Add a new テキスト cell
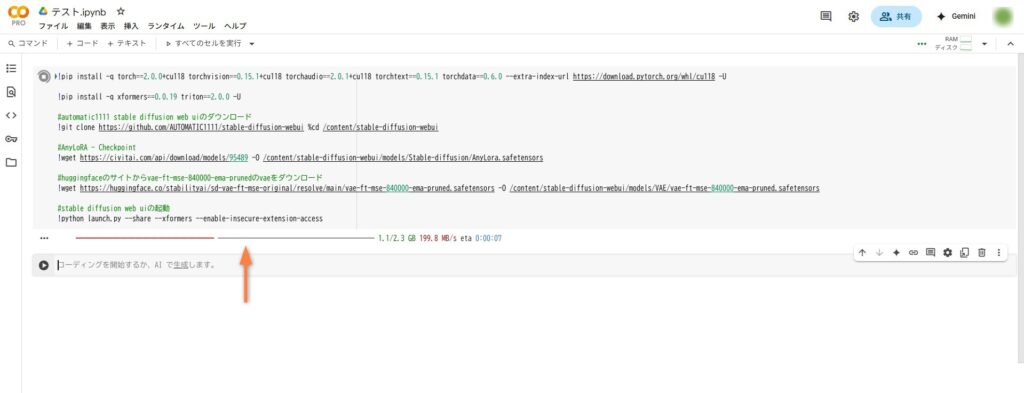This screenshot has width=1024, height=393. (127, 43)
